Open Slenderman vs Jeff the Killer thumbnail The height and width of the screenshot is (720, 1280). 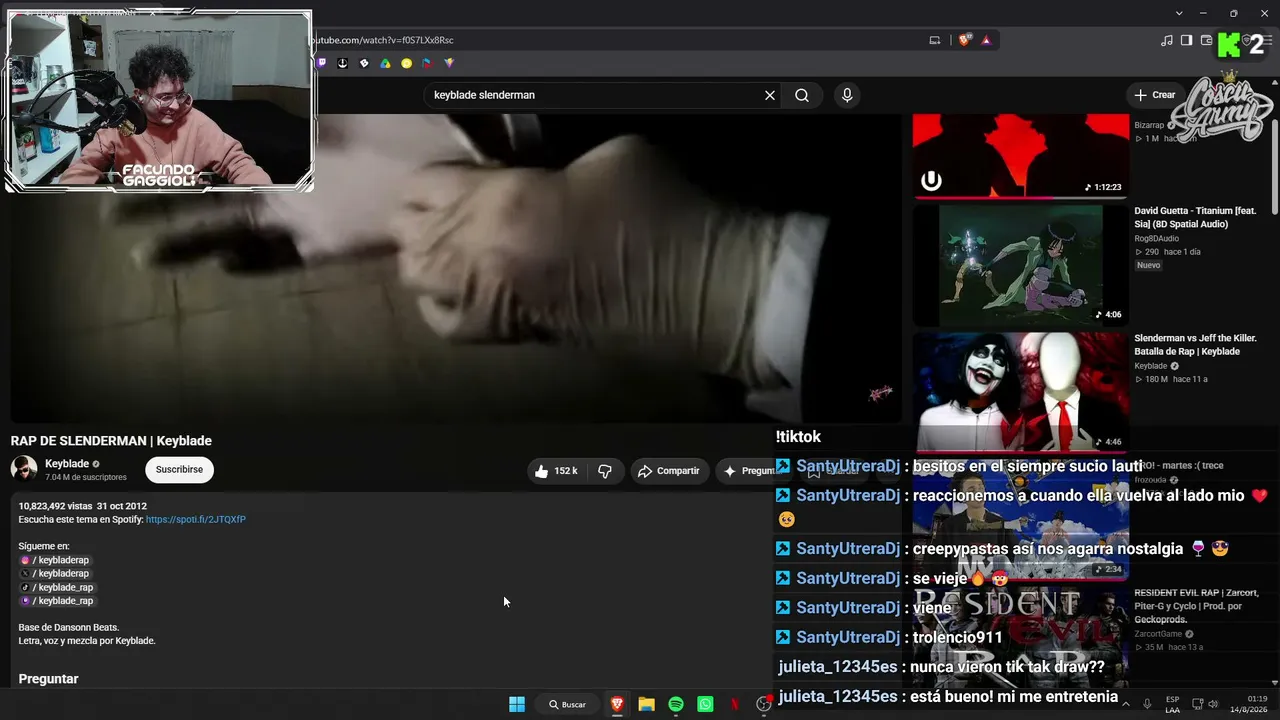pyautogui.click(x=1021, y=392)
